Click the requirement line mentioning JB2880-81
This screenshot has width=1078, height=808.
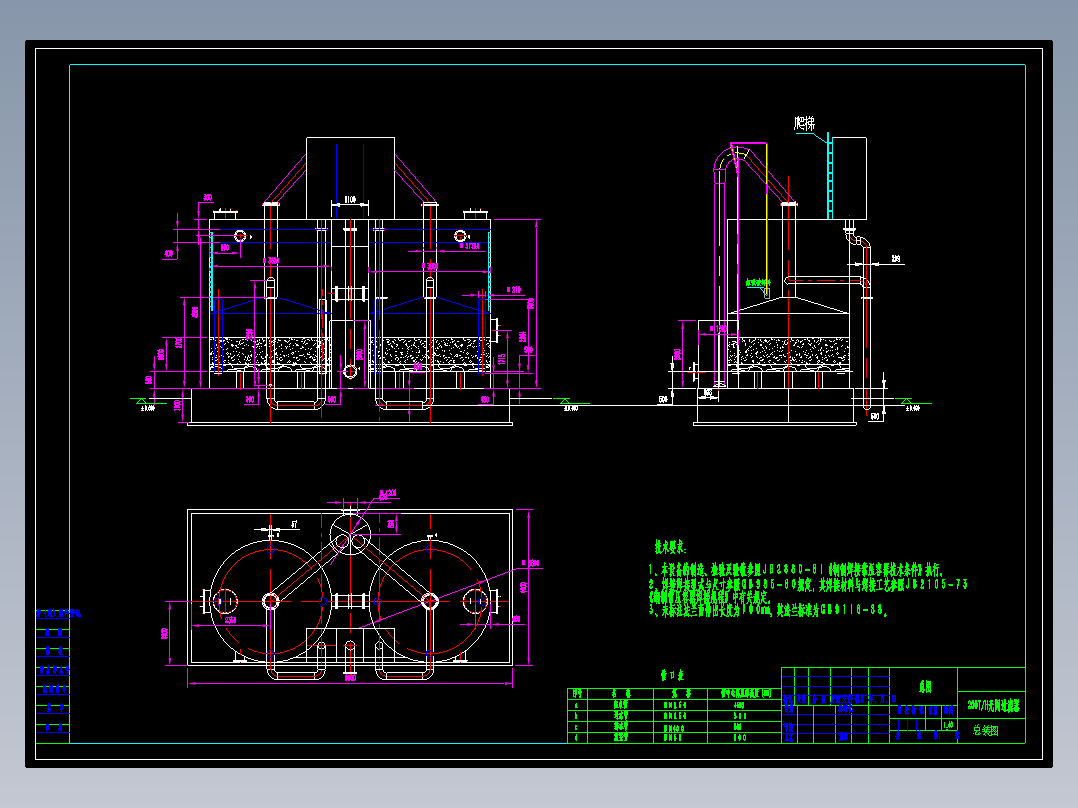[797, 570]
